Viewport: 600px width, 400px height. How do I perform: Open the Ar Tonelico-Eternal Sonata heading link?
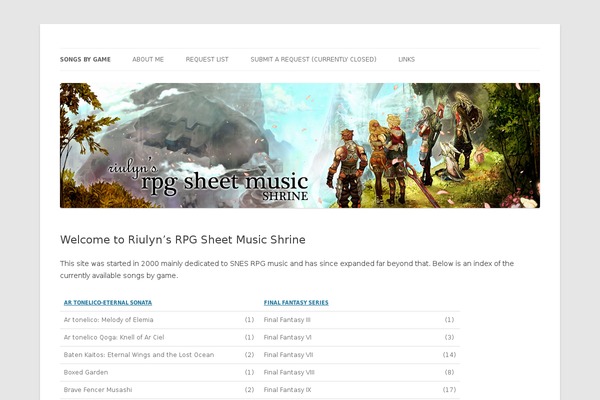tap(108, 302)
